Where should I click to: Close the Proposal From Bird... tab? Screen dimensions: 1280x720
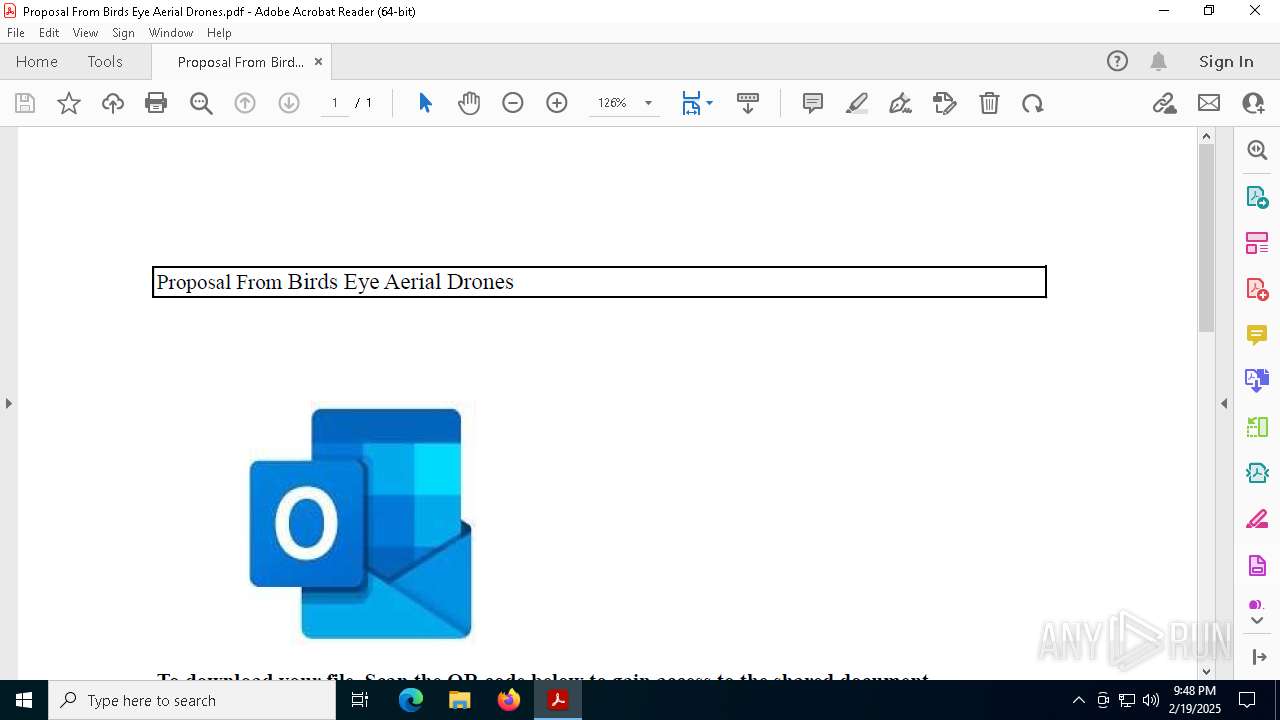tap(318, 61)
